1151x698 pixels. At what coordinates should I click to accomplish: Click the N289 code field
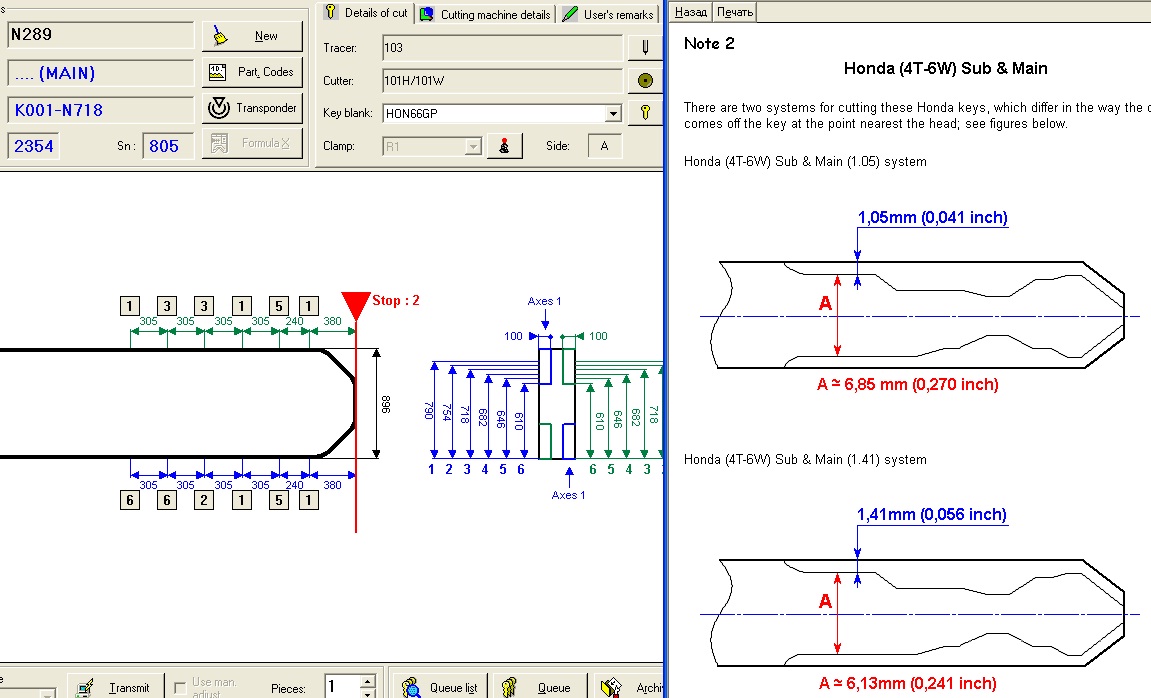click(101, 34)
